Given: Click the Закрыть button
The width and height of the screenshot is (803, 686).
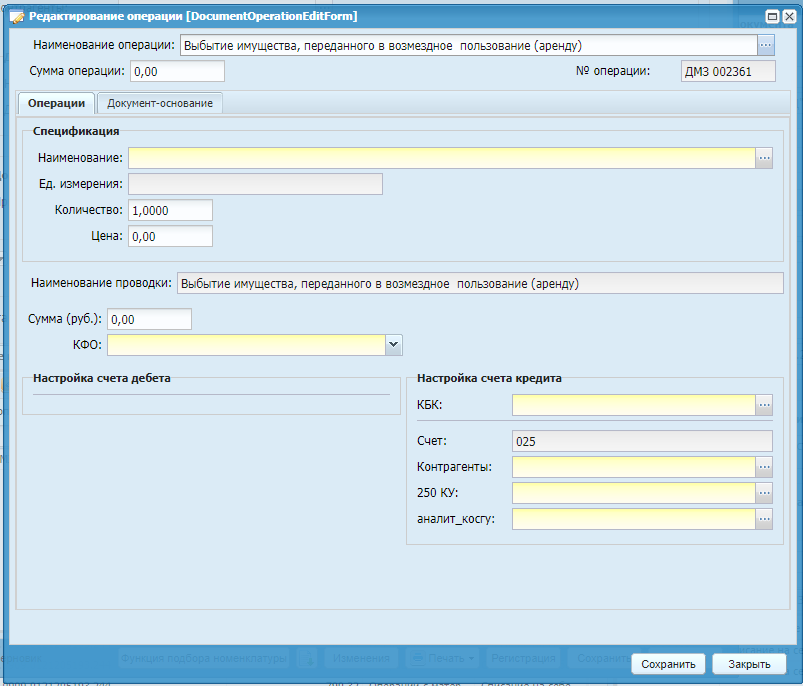Looking at the screenshot, I should pos(749,664).
